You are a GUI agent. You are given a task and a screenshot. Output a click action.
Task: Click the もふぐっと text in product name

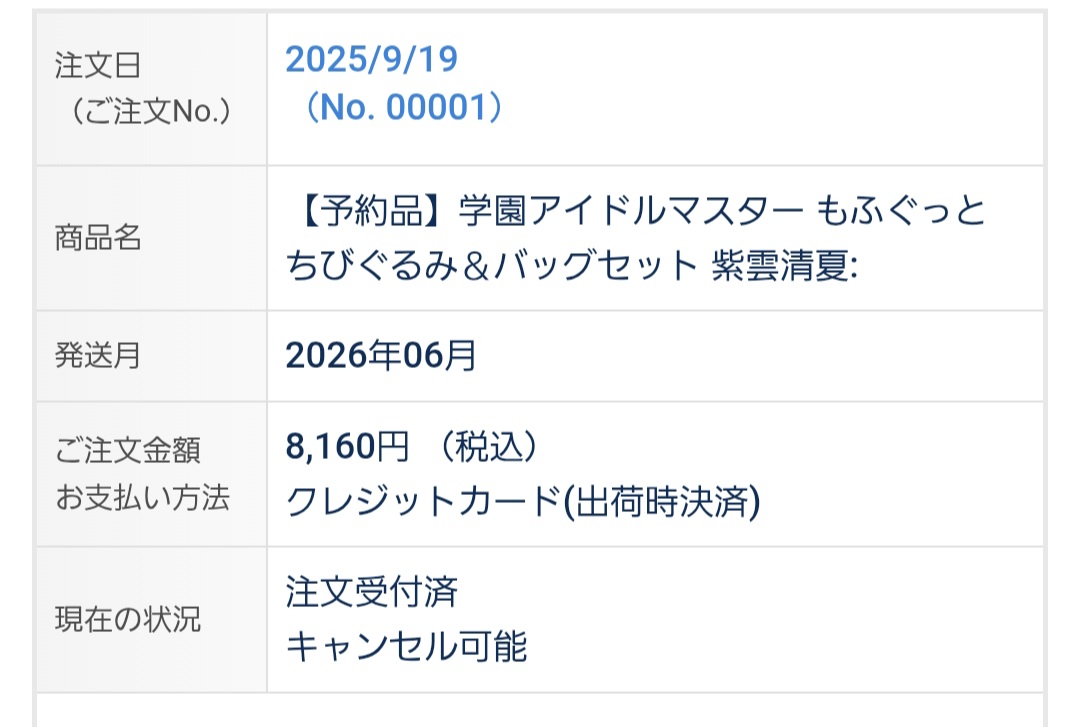tap(902, 212)
